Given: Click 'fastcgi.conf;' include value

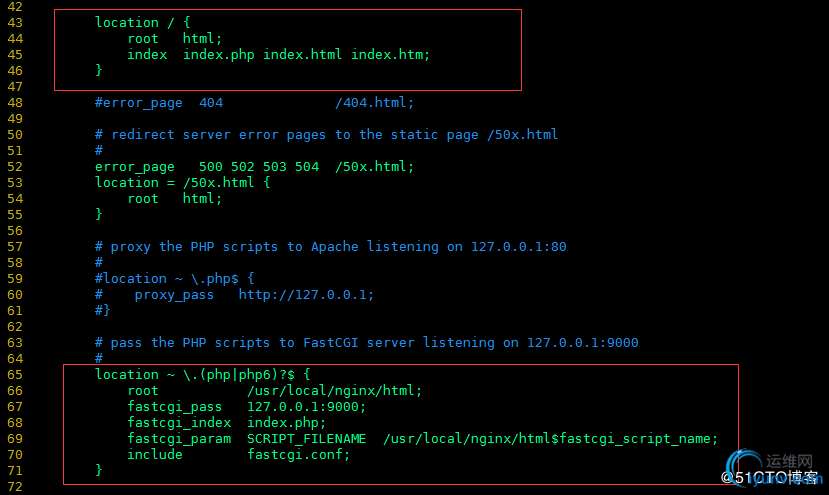Looking at the screenshot, I should tap(299, 454).
